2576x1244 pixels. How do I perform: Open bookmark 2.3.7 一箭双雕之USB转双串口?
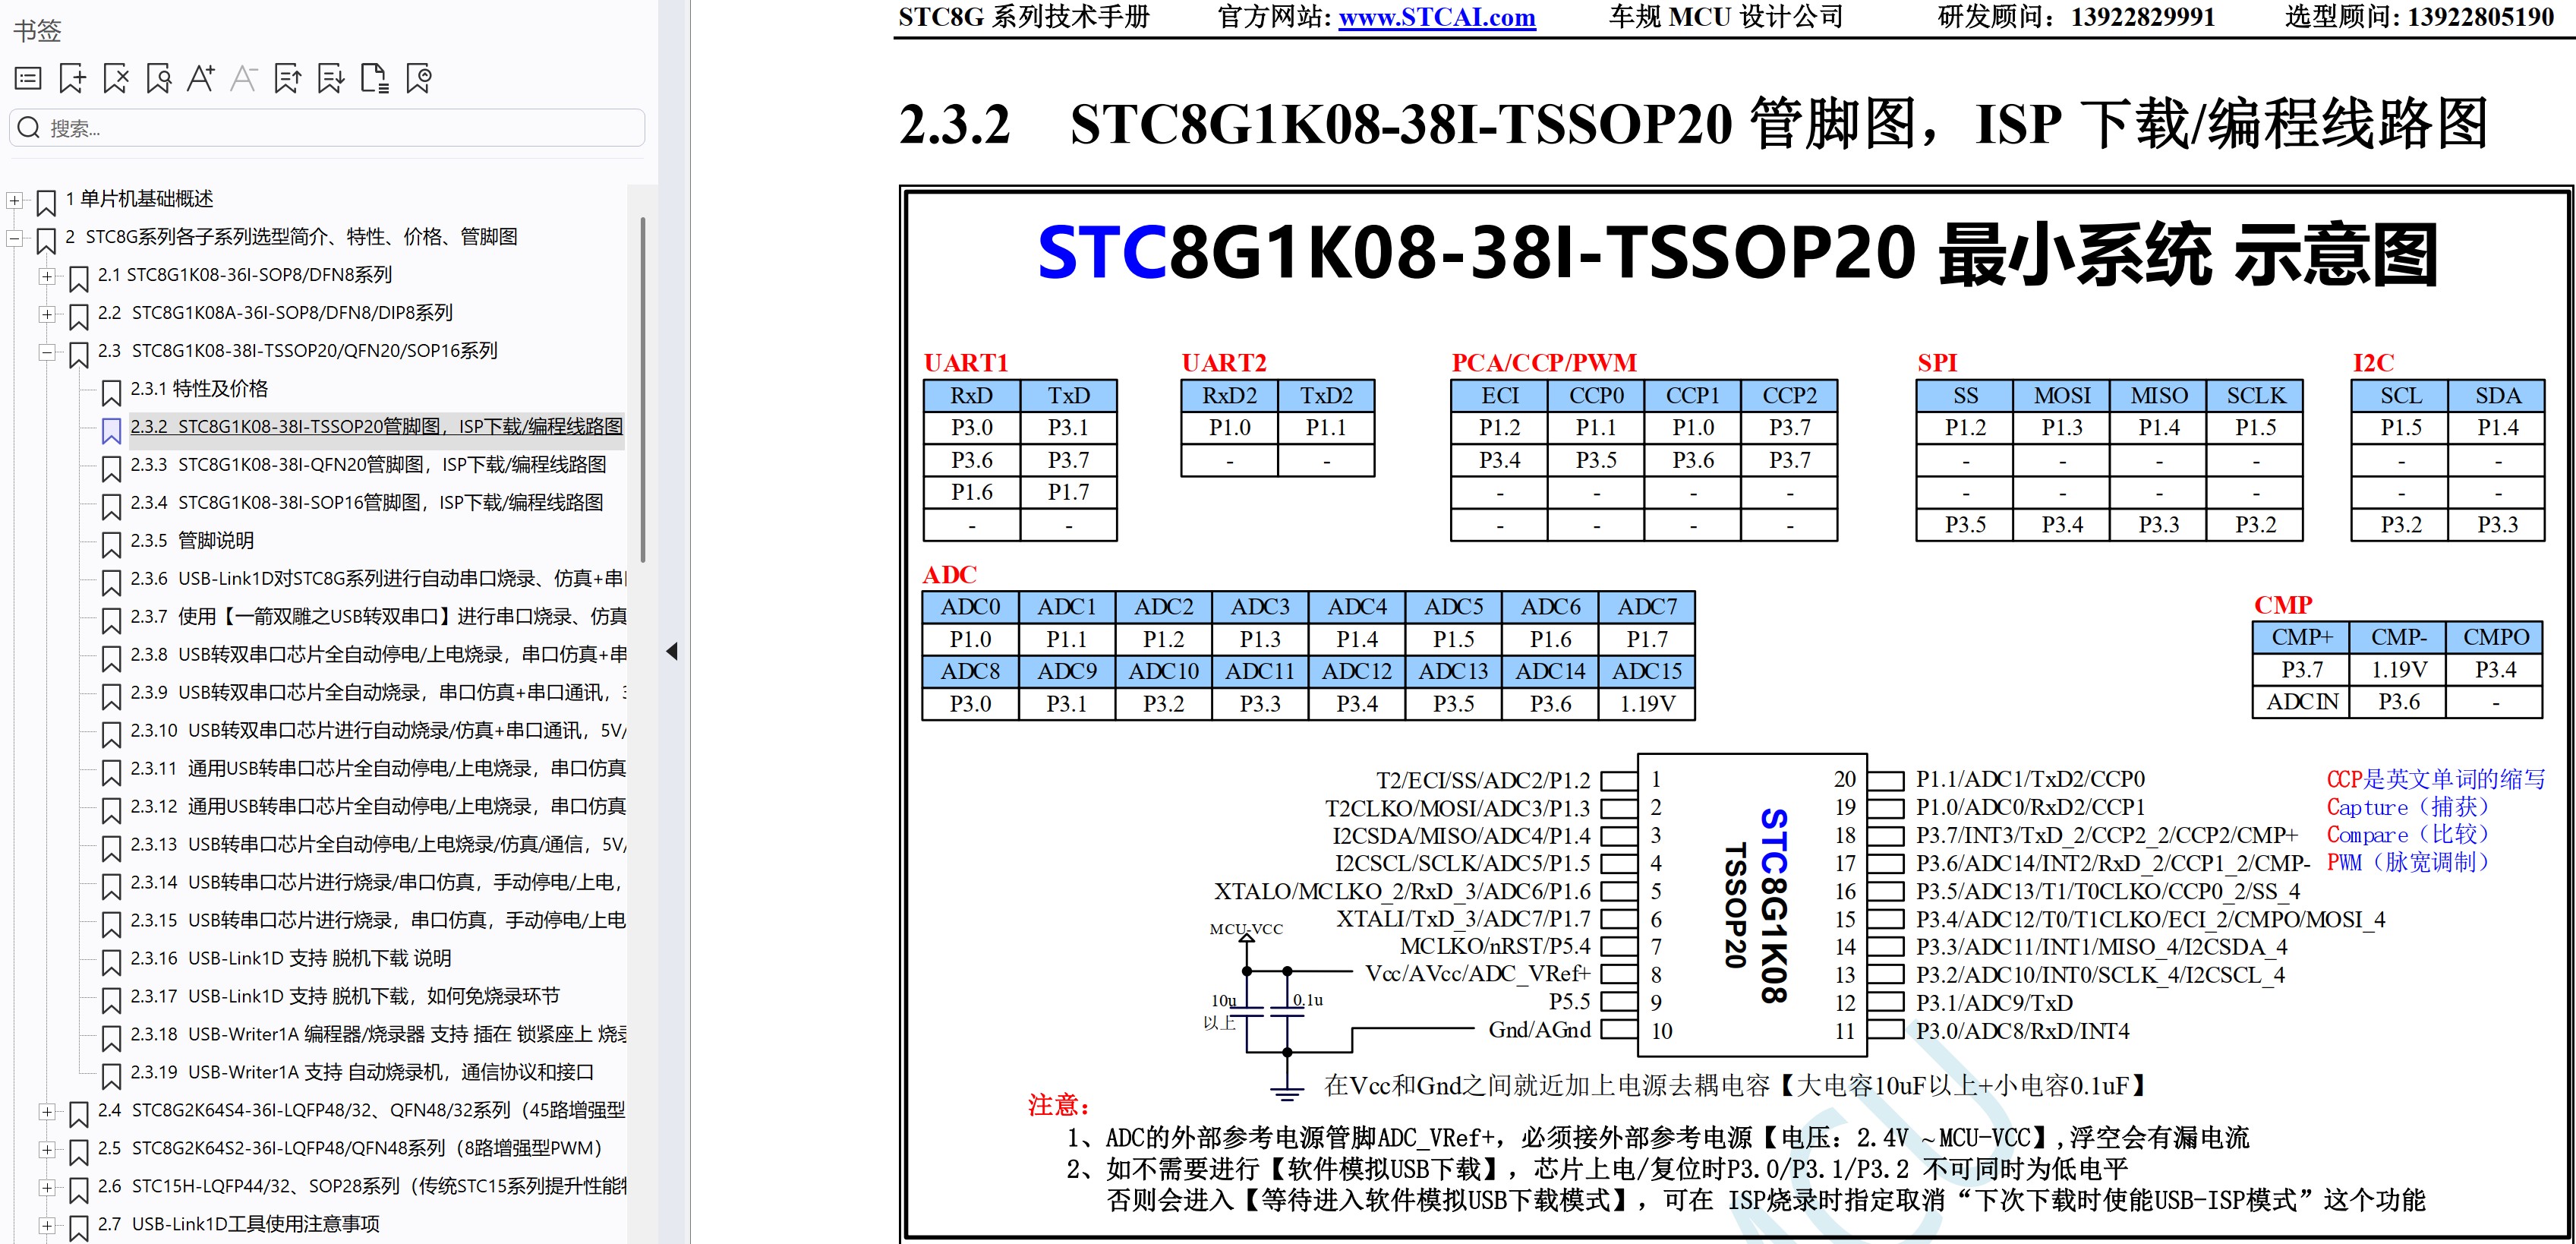point(378,617)
